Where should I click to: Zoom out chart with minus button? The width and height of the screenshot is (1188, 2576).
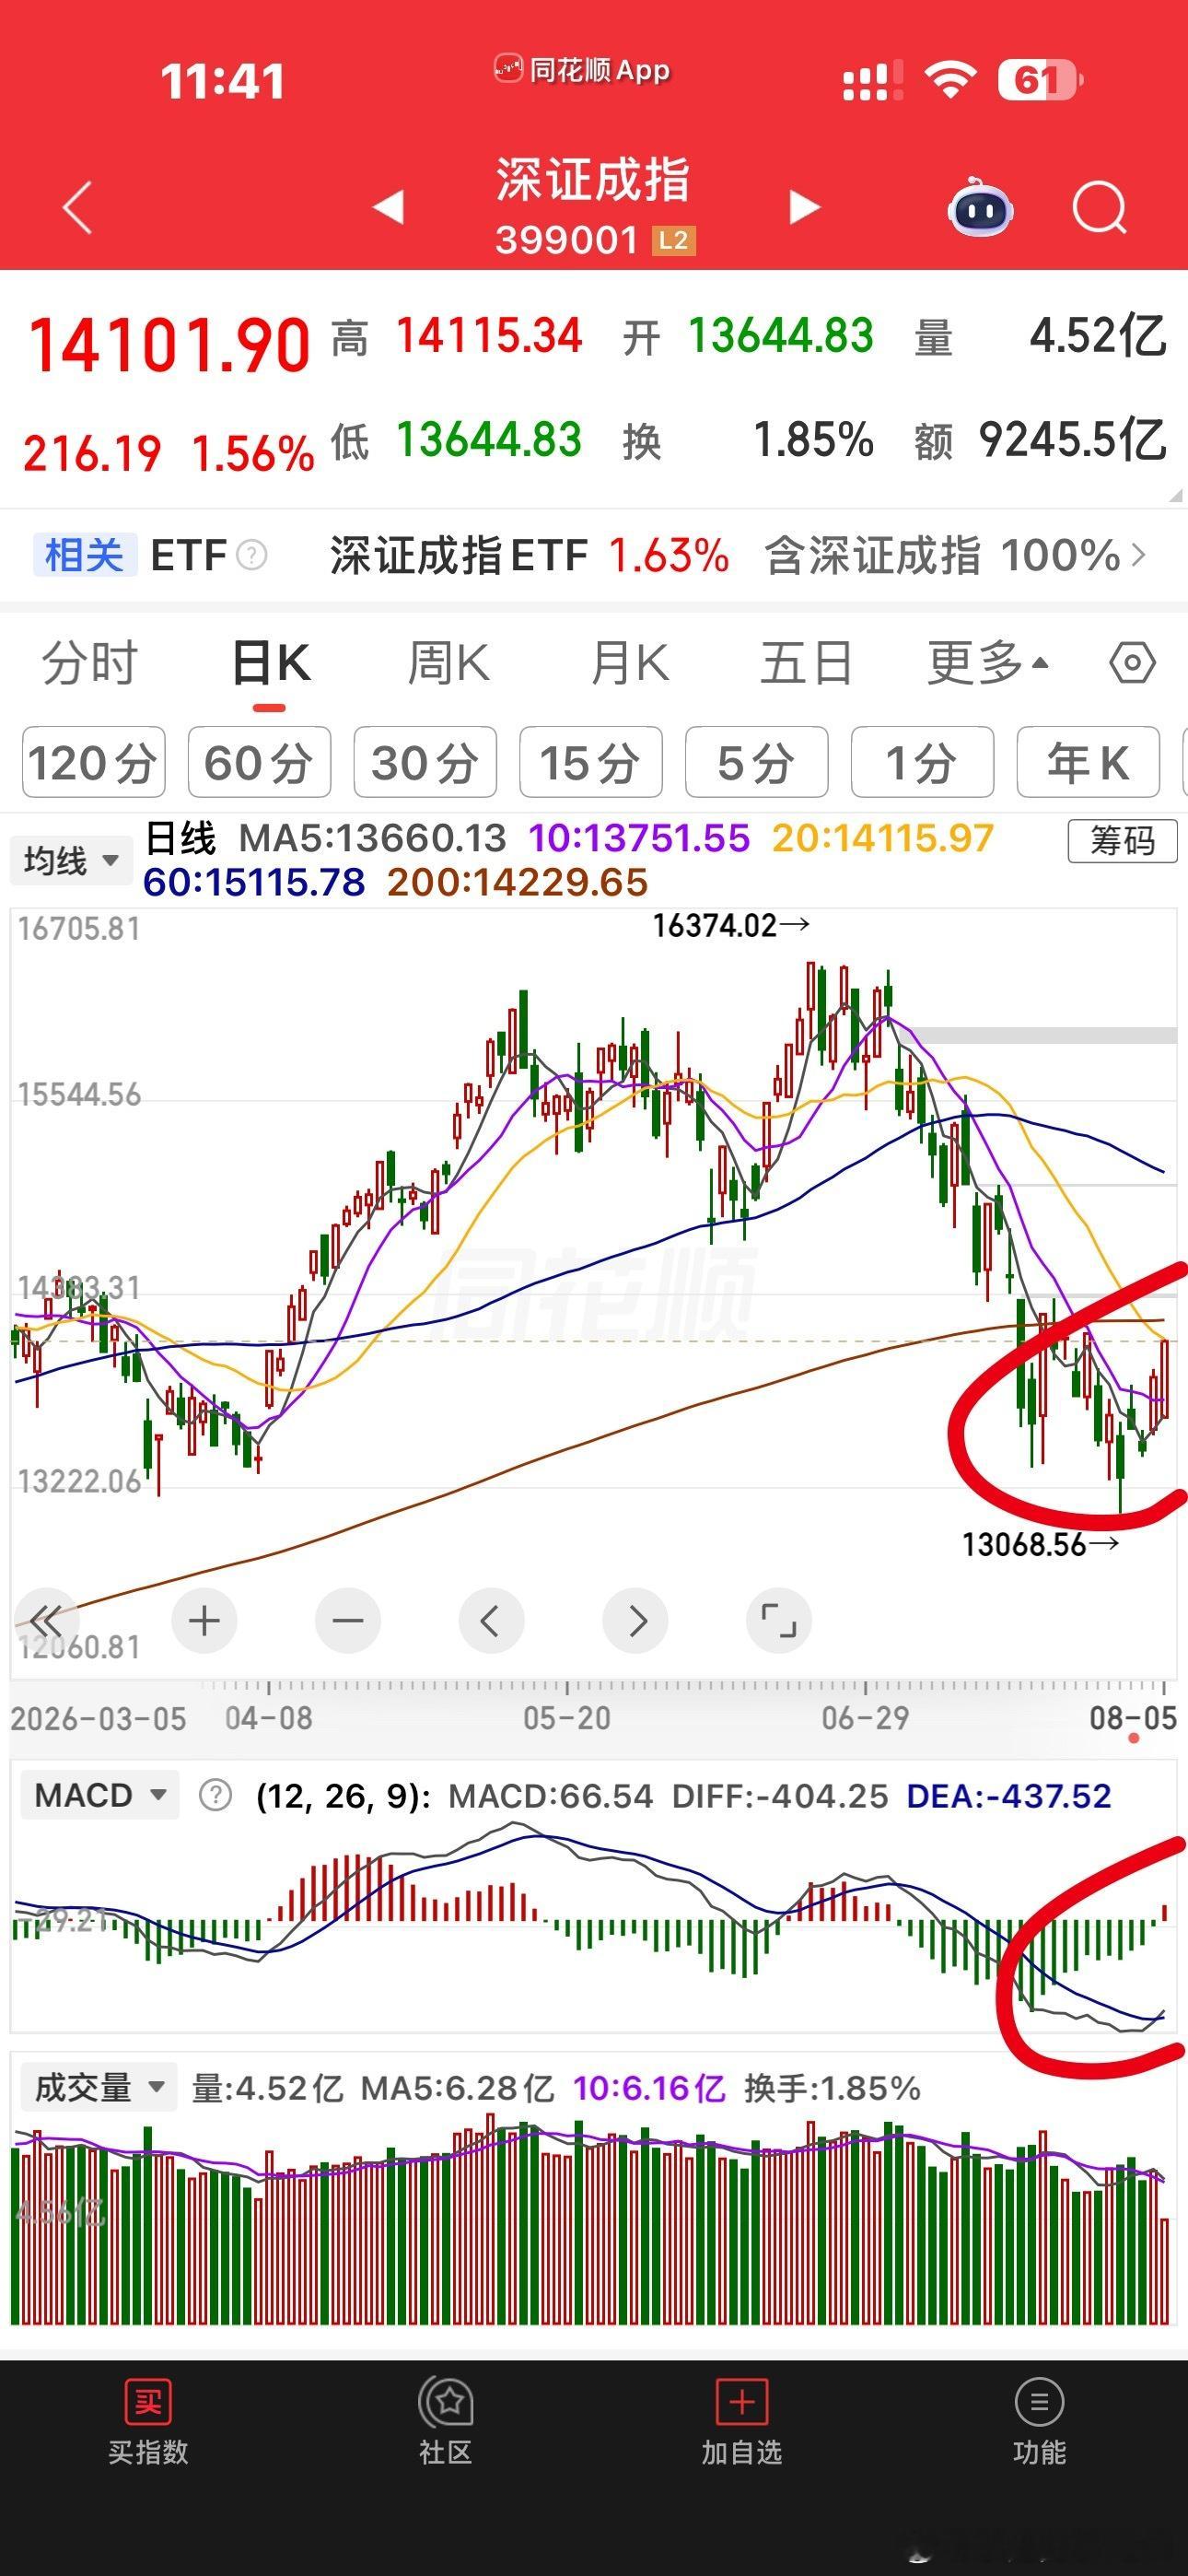click(x=348, y=1620)
